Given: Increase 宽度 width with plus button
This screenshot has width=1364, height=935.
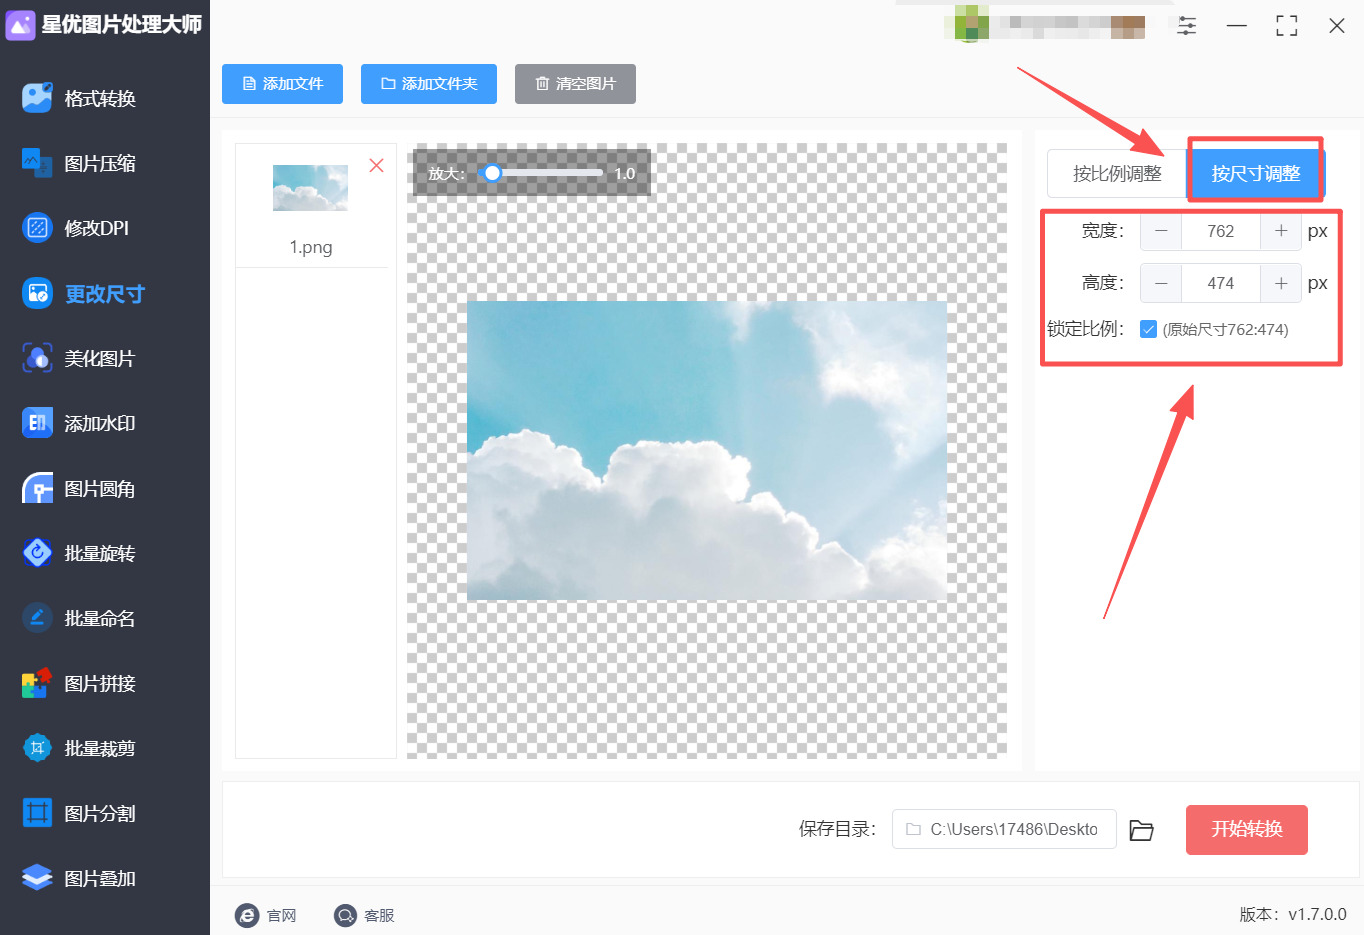Looking at the screenshot, I should pos(1281,231).
